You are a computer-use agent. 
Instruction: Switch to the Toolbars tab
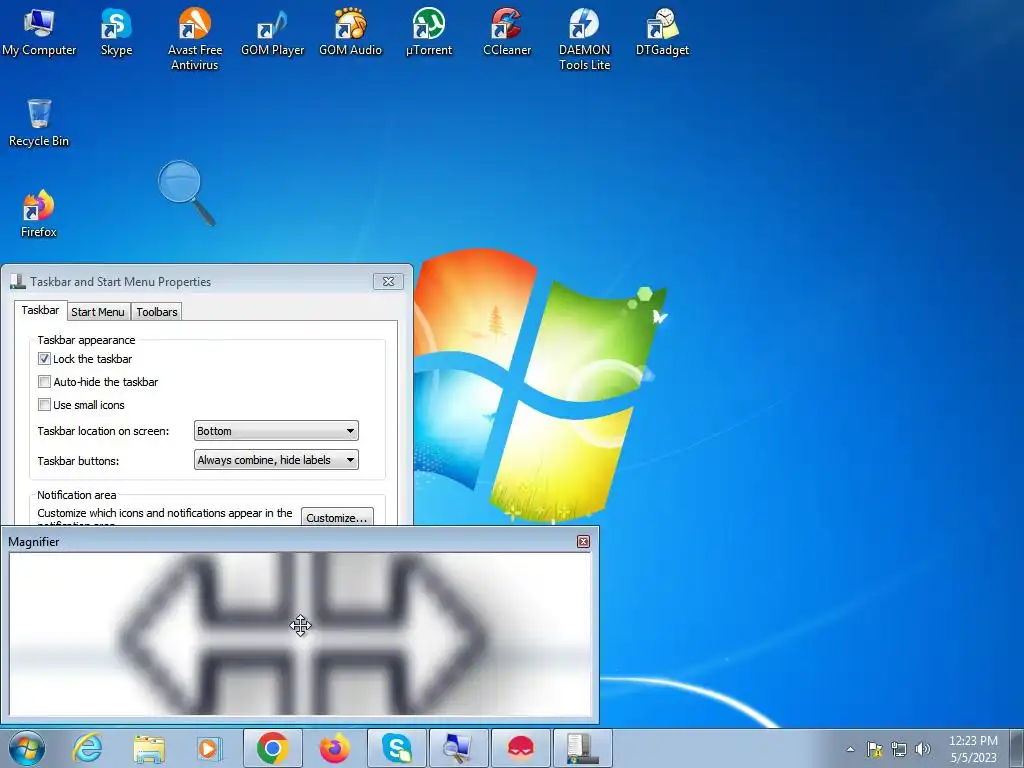157,312
